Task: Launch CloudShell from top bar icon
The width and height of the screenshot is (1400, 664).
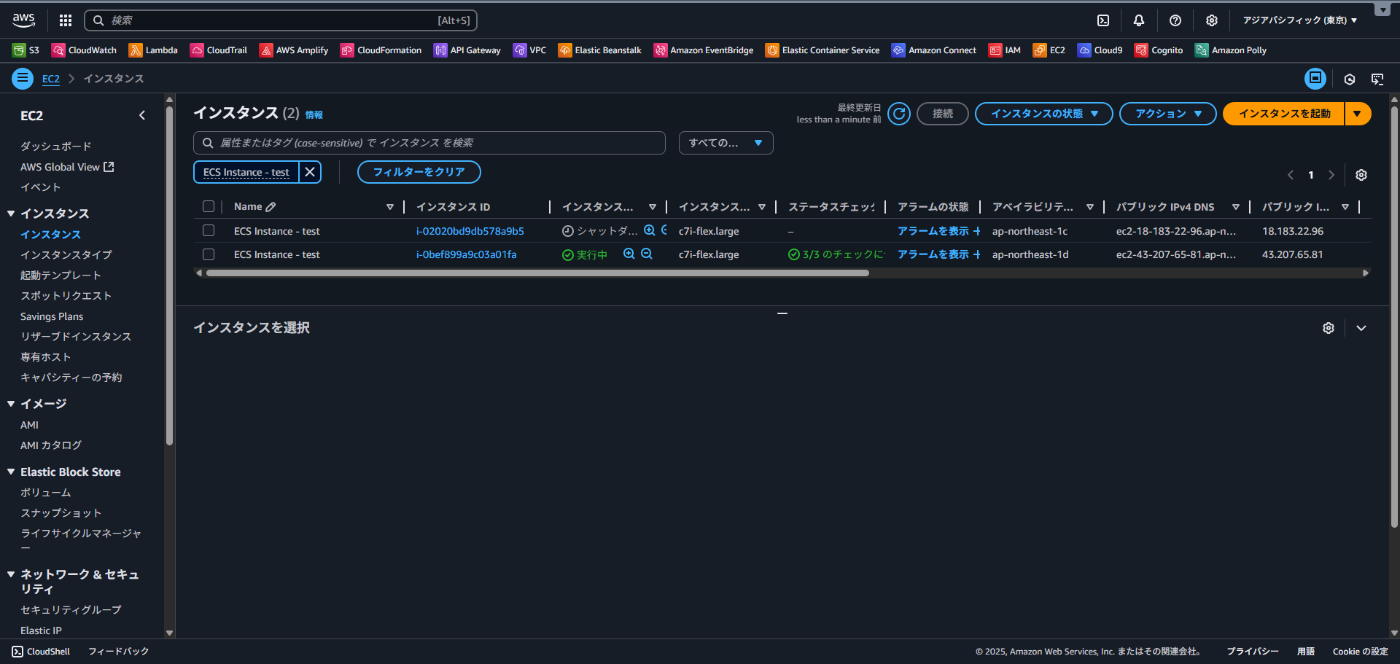Action: (x=1103, y=20)
